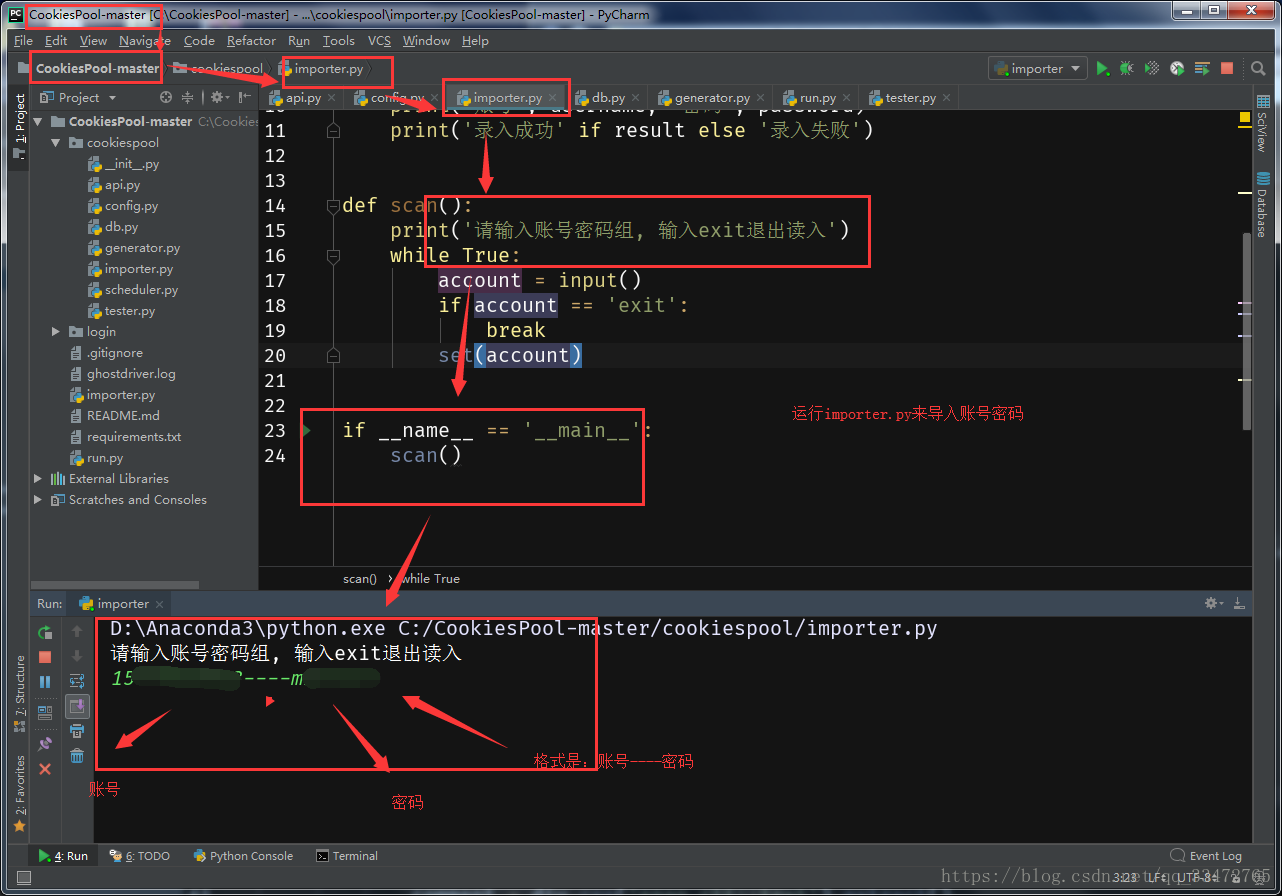Collapse all in the Project panel toolbar
This screenshot has width=1282, height=896.
pos(189,97)
